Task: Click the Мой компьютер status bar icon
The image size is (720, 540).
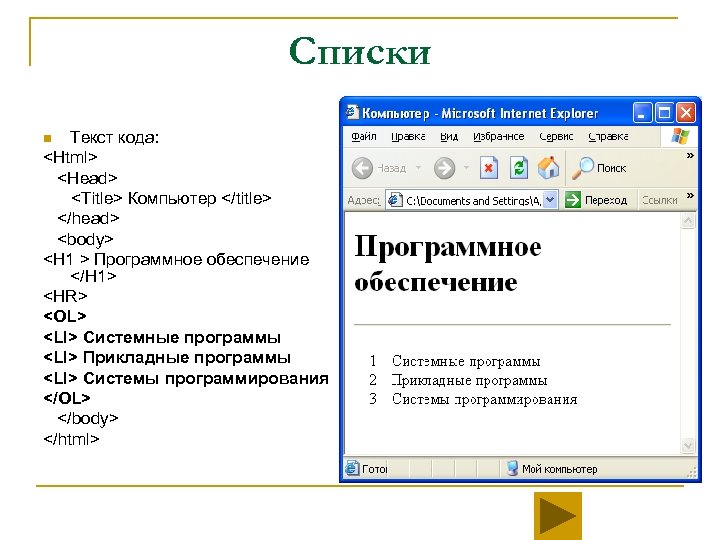Action: 512,468
